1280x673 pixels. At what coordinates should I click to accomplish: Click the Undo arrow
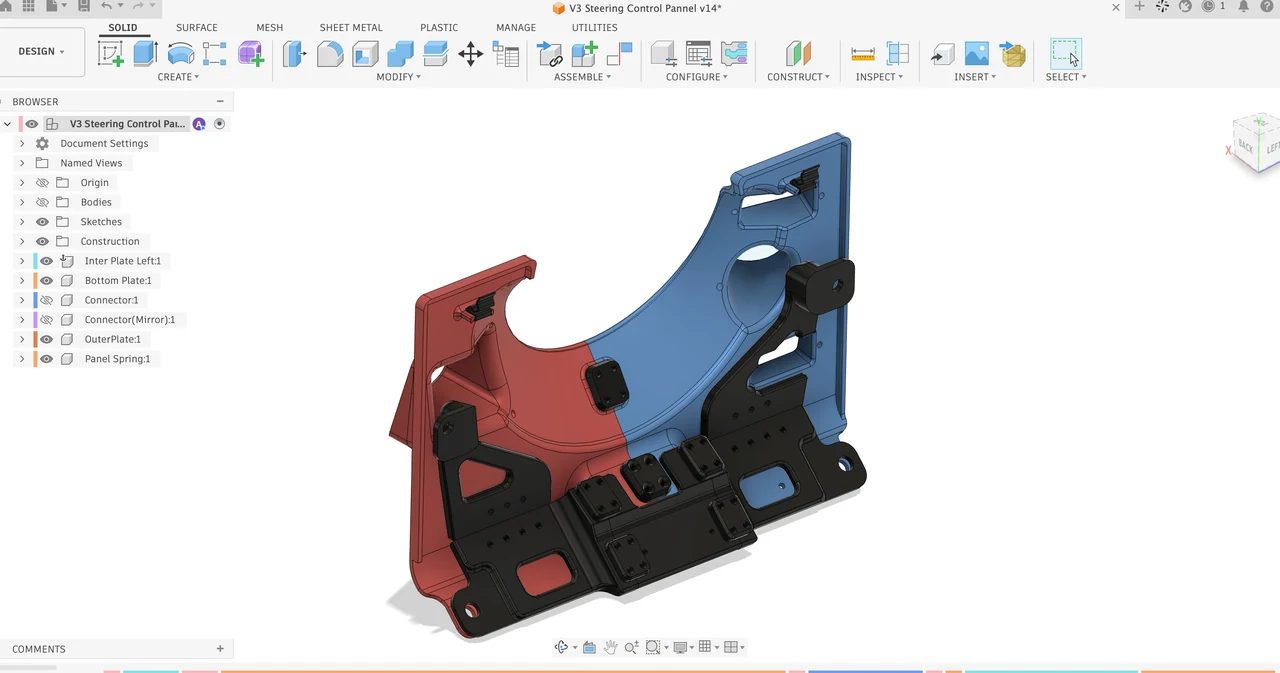[x=107, y=6]
